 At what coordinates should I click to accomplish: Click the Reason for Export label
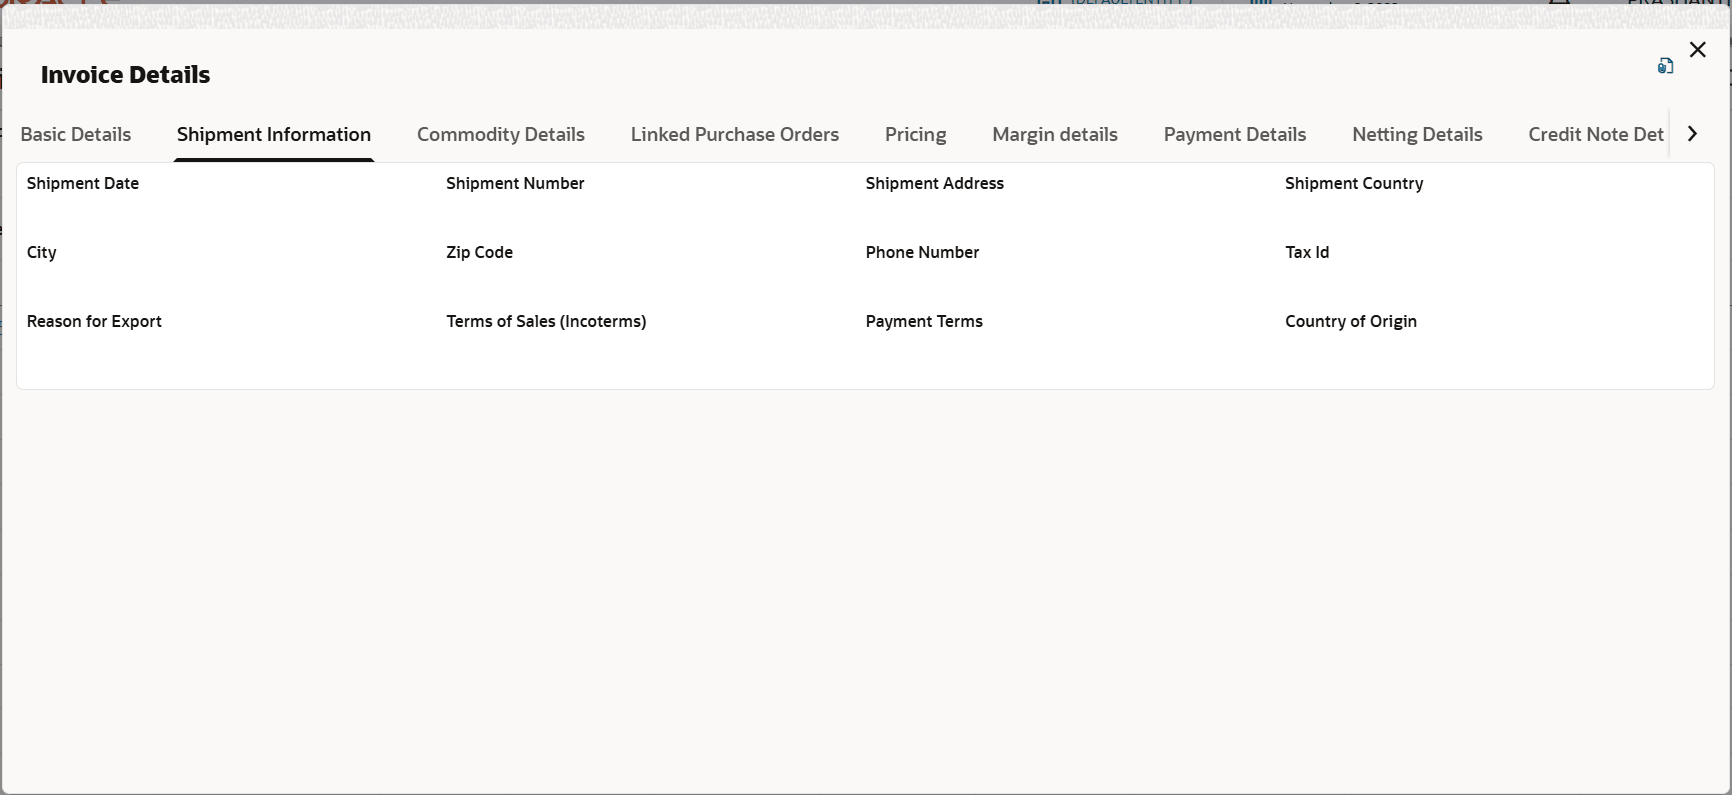click(94, 321)
